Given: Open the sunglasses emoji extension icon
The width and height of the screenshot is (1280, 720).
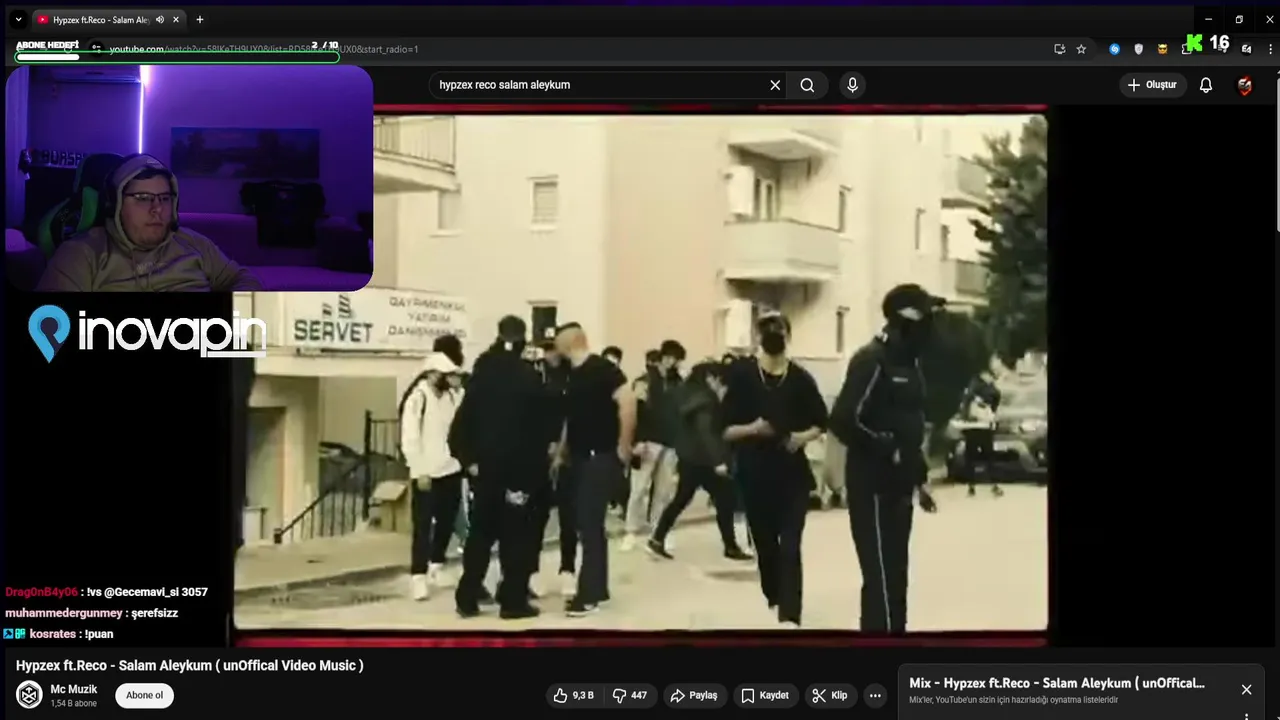Looking at the screenshot, I should (1162, 48).
